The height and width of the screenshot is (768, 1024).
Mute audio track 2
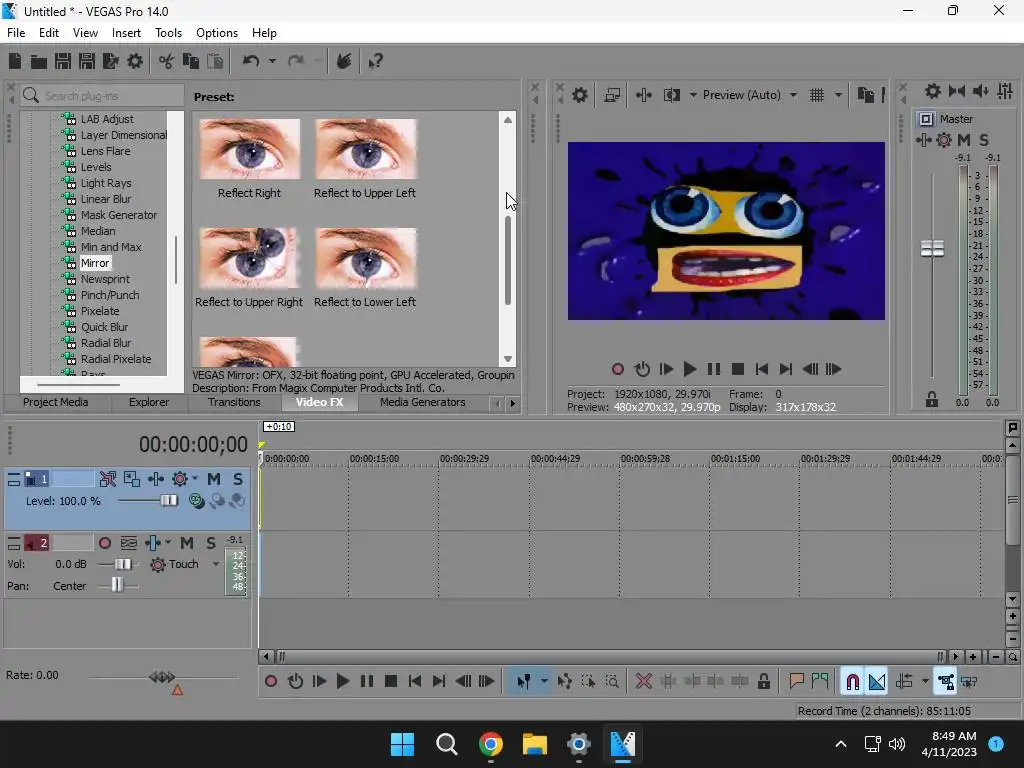(x=187, y=543)
